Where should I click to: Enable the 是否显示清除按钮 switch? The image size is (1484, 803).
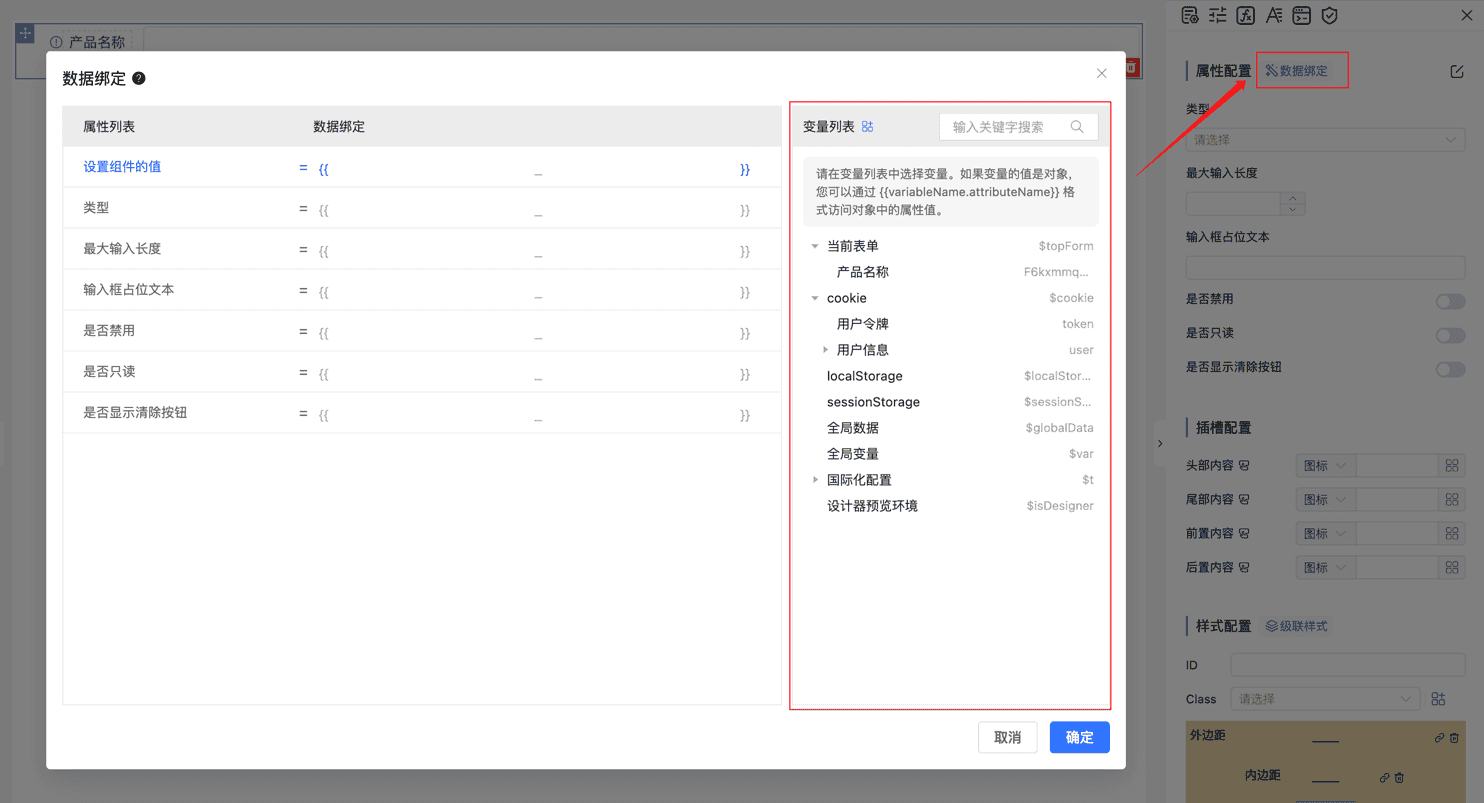(x=1450, y=369)
